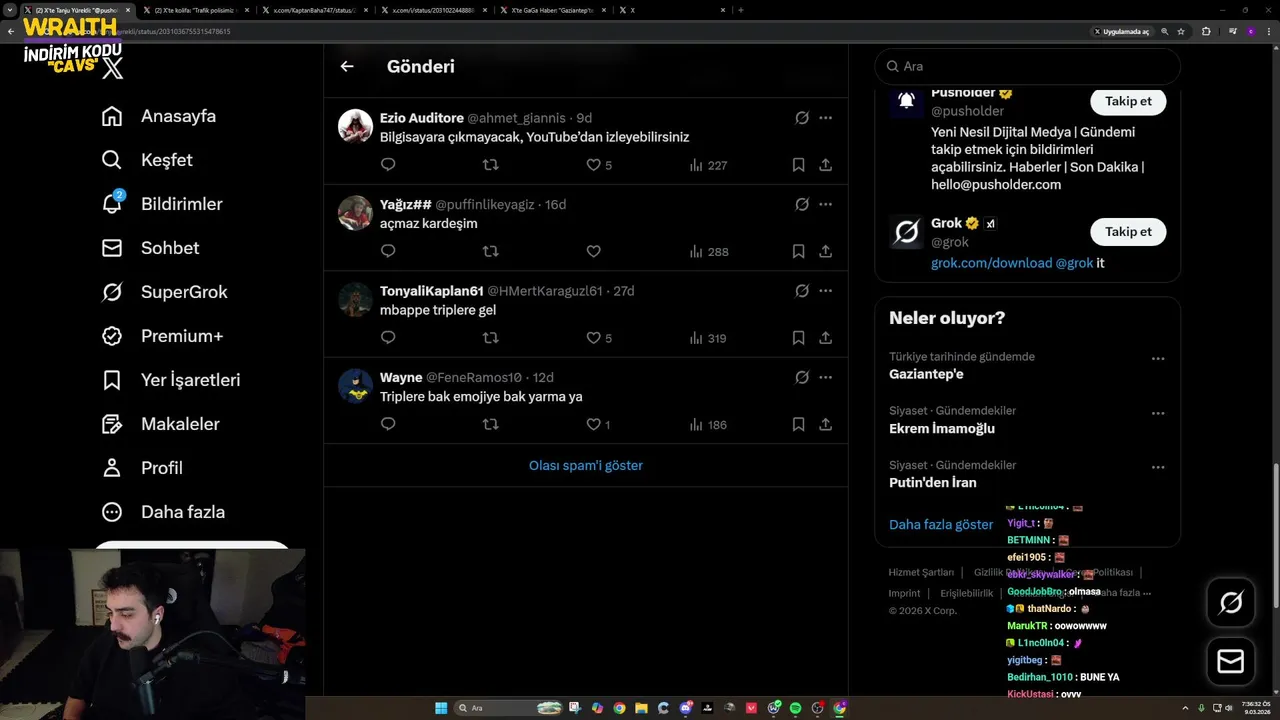The image size is (1280, 720).
Task: Bookmark Wayne's comment
Action: click(x=798, y=425)
